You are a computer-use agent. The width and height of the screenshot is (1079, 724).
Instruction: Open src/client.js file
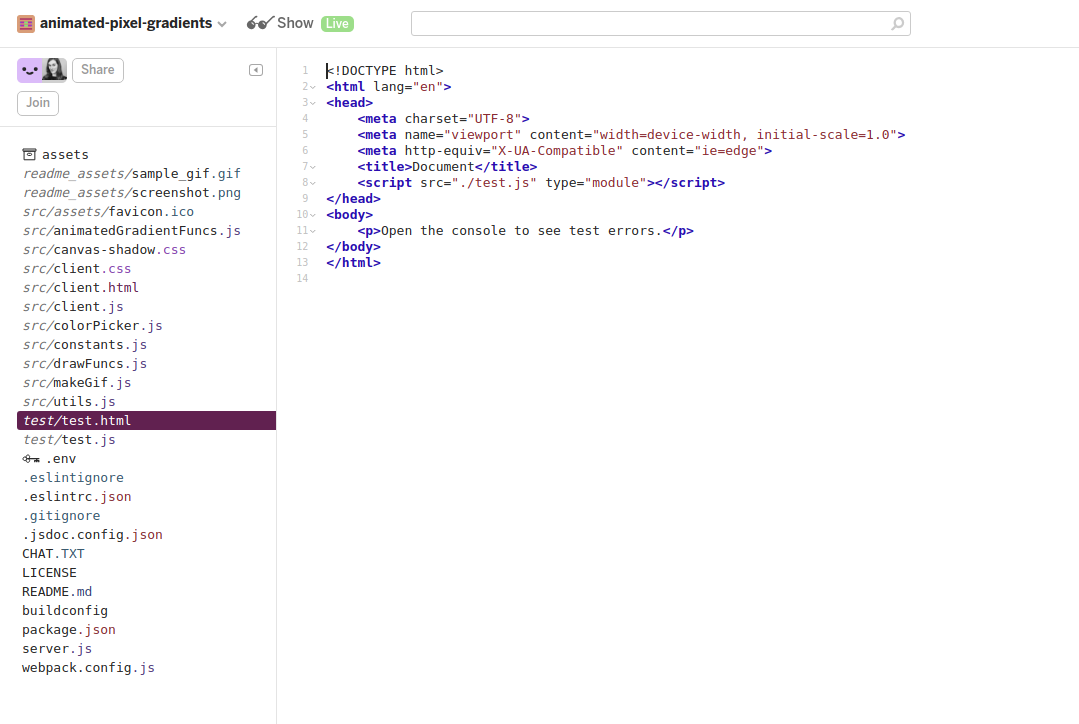tap(73, 307)
